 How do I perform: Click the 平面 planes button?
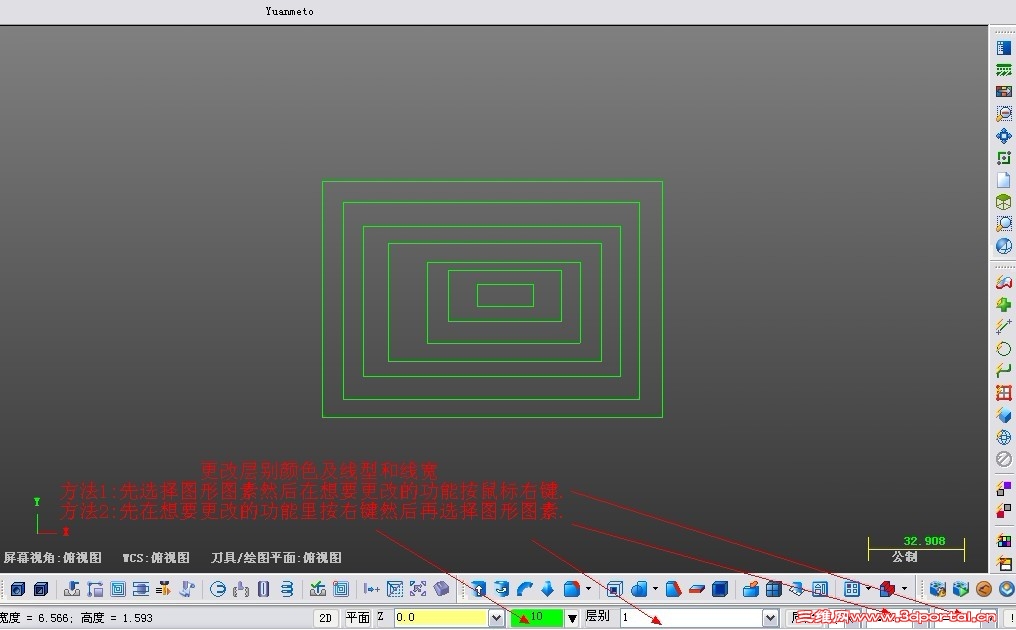[357, 618]
